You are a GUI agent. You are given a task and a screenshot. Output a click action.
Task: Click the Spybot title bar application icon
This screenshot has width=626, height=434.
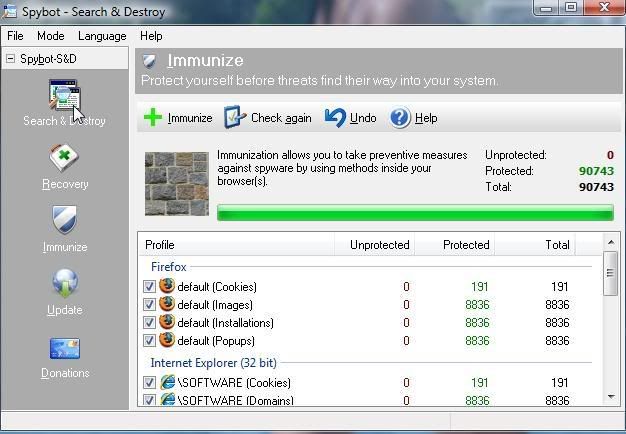[9, 11]
